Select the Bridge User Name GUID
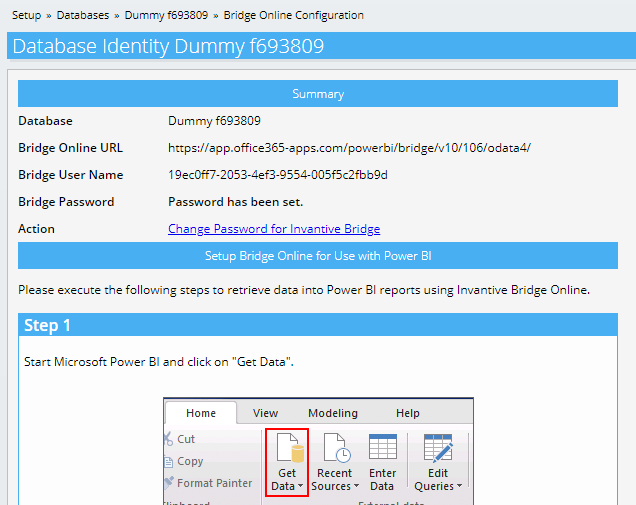Screen dimensions: 636x505 [x=278, y=175]
